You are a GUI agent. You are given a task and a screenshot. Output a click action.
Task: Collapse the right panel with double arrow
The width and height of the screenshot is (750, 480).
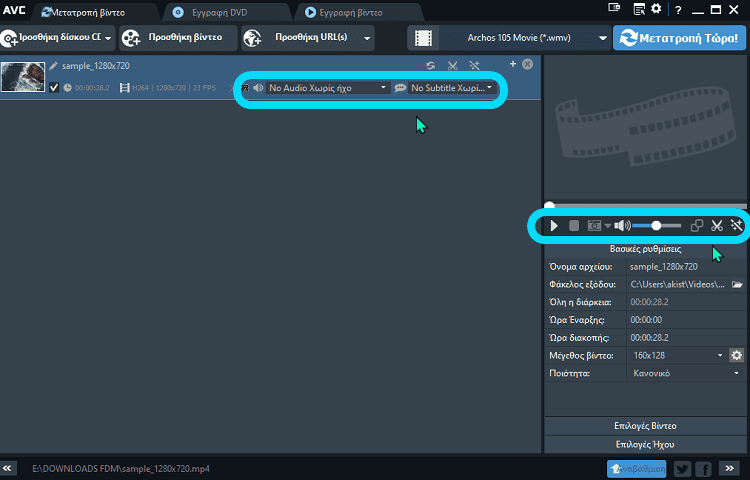(x=736, y=468)
